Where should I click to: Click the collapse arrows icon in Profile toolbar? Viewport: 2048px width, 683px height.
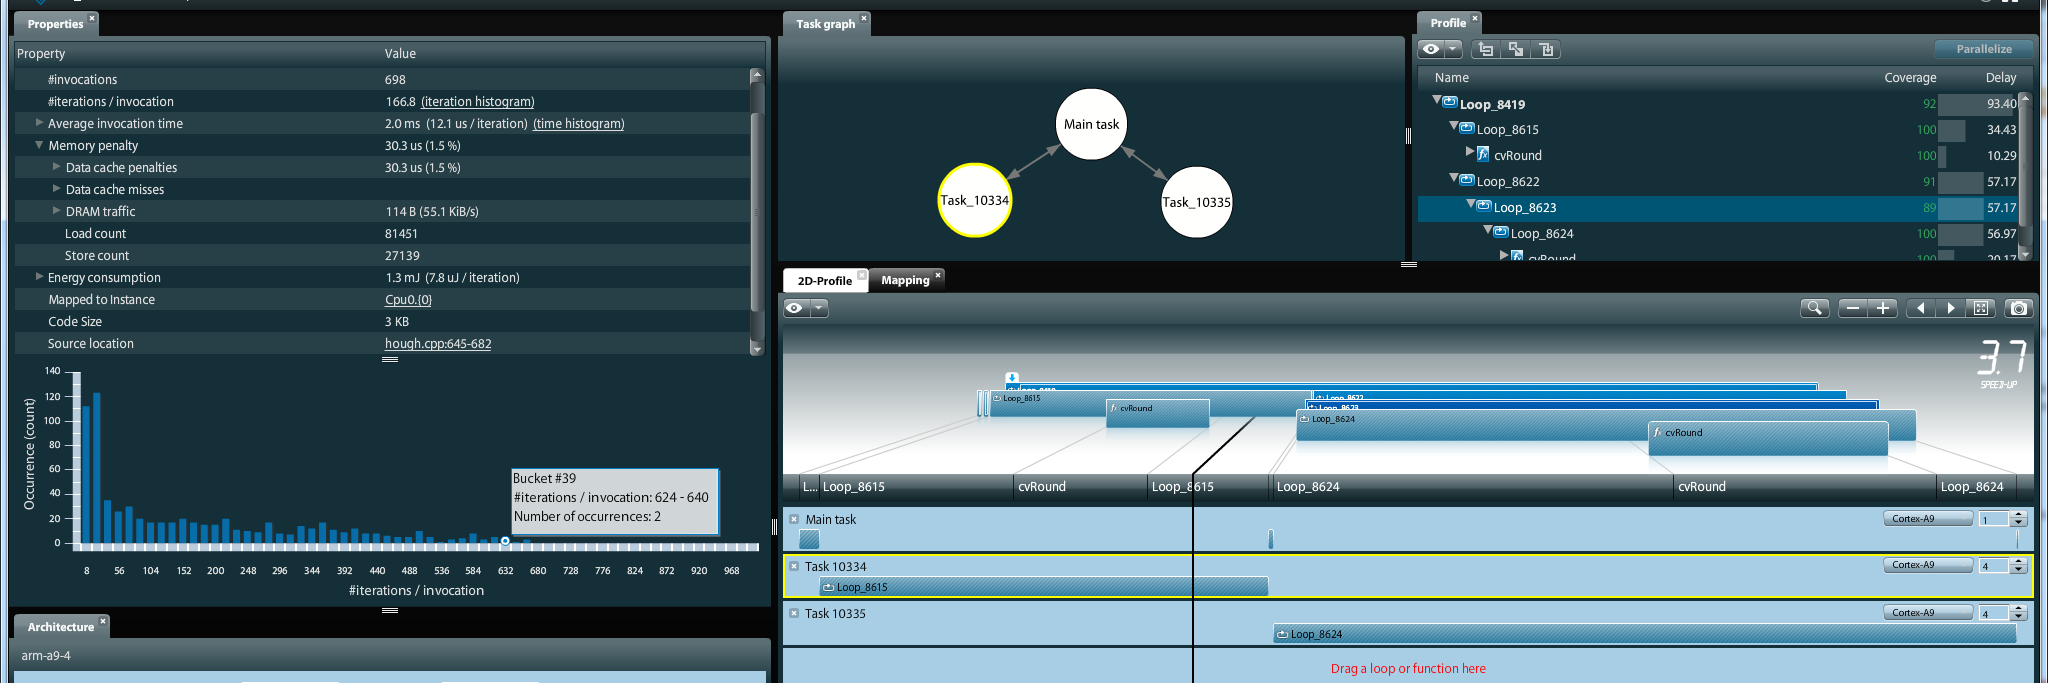[1516, 49]
